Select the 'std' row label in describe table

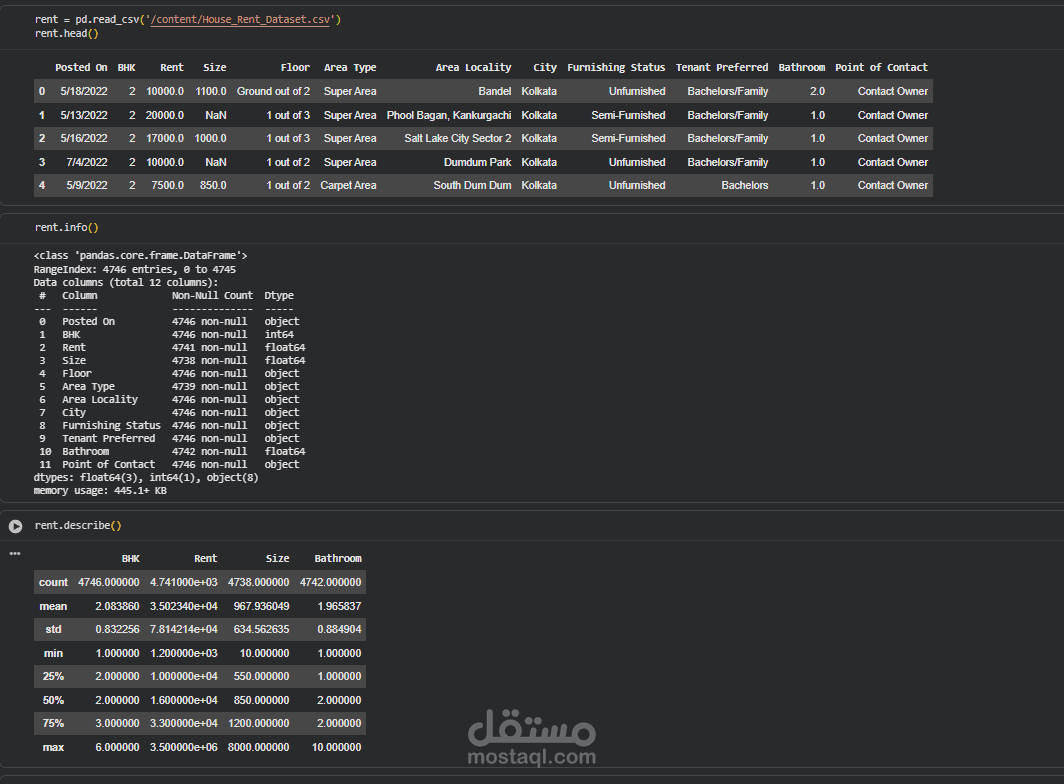click(x=54, y=629)
